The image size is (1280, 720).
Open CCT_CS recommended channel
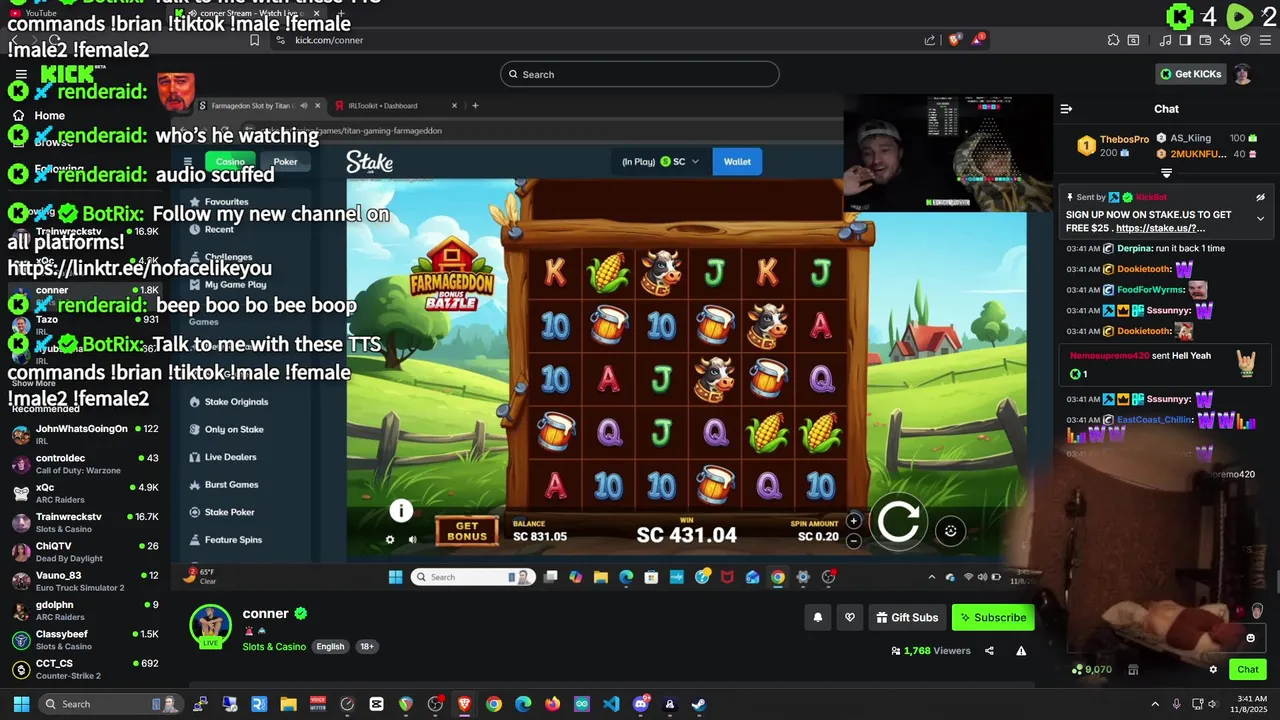click(85, 669)
